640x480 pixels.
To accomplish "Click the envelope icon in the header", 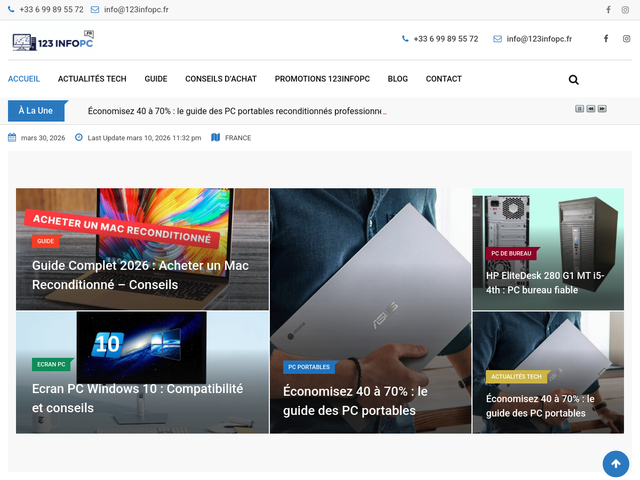I will pyautogui.click(x=497, y=39).
